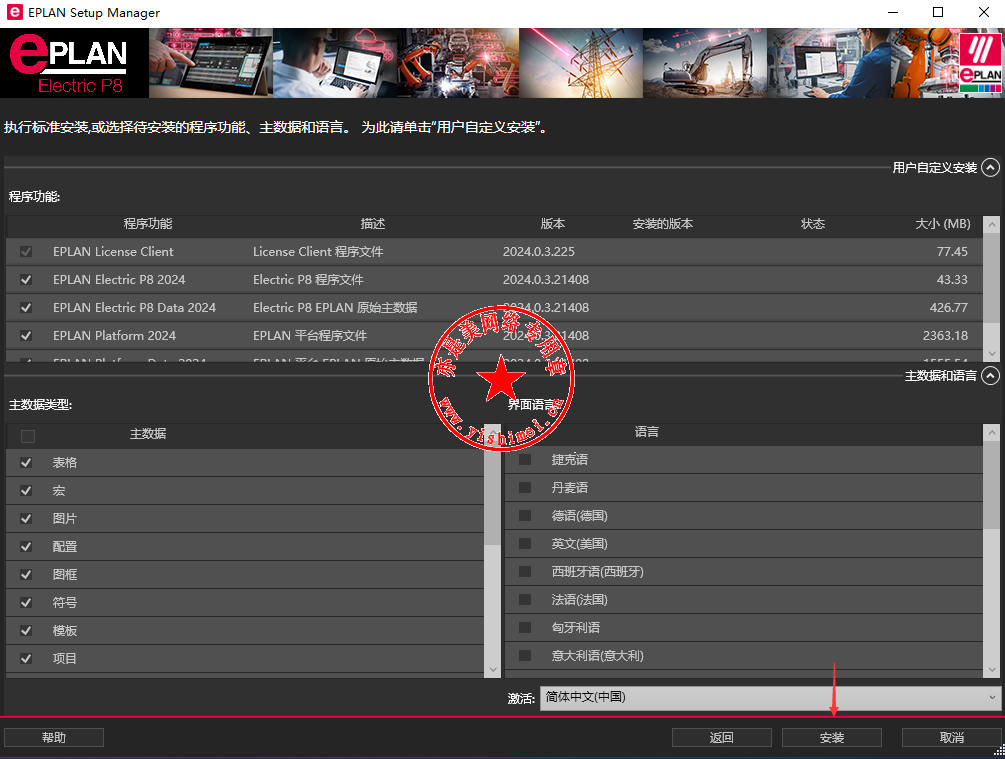Select the License Client 程序文件 description cell

click(318, 252)
